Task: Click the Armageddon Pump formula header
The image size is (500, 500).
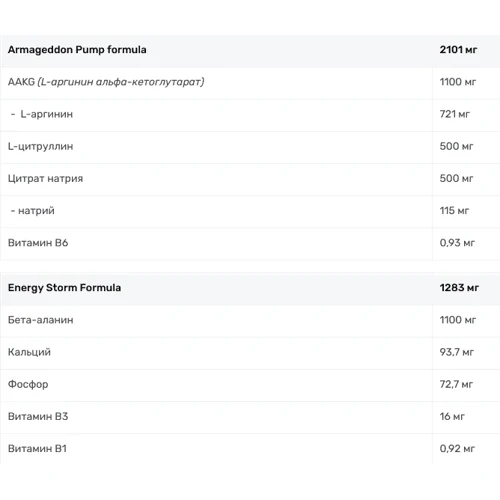Action: click(77, 50)
